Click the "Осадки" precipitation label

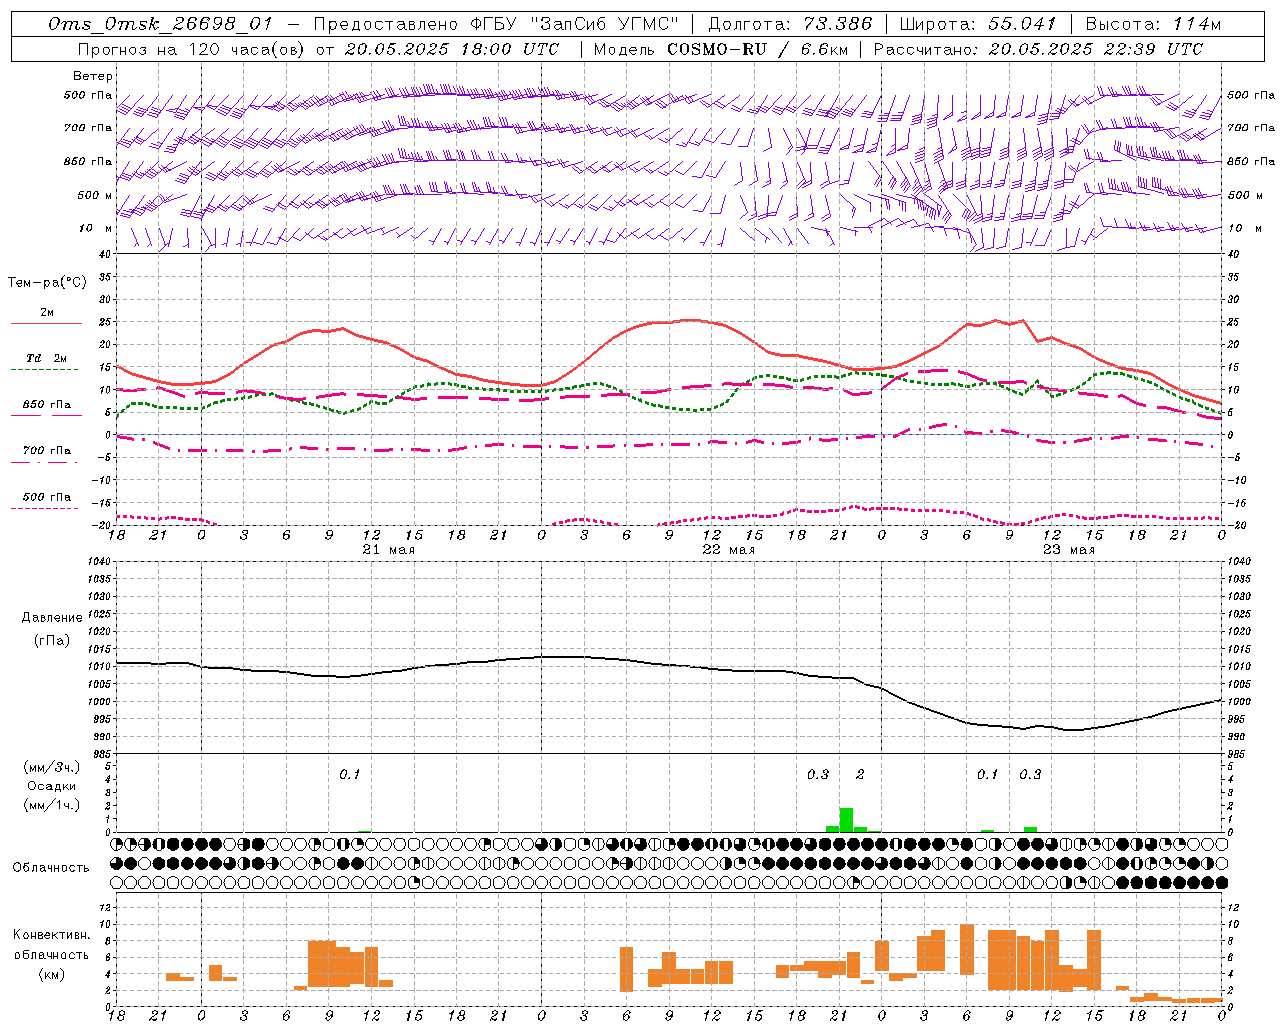point(51,785)
